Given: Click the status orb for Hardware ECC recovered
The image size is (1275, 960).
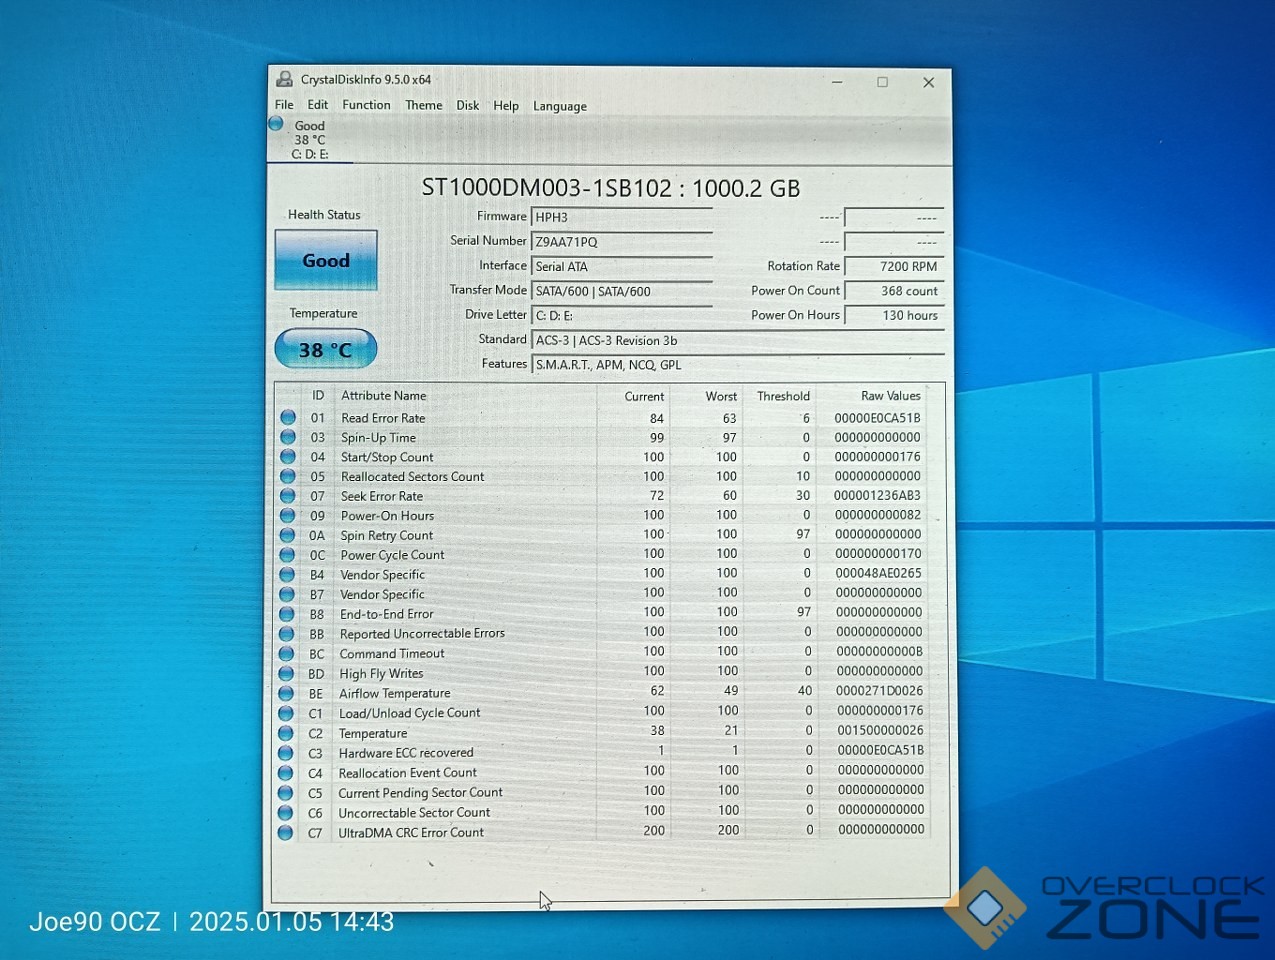Looking at the screenshot, I should click(x=286, y=753).
